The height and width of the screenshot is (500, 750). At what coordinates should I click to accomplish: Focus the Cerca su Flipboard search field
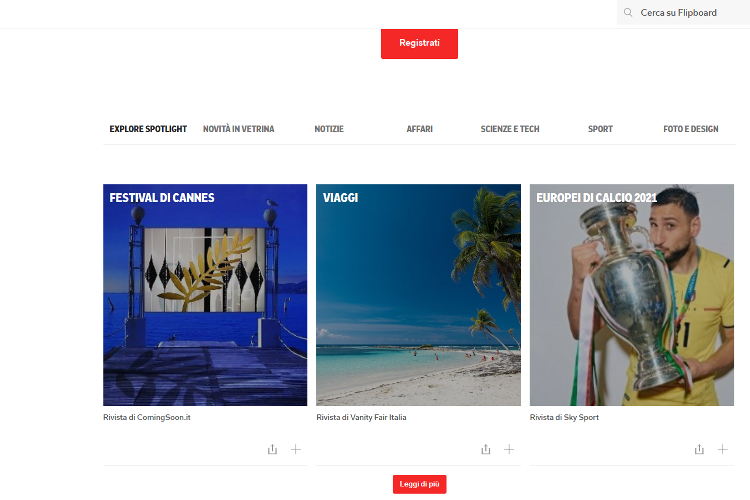pyautogui.click(x=684, y=12)
